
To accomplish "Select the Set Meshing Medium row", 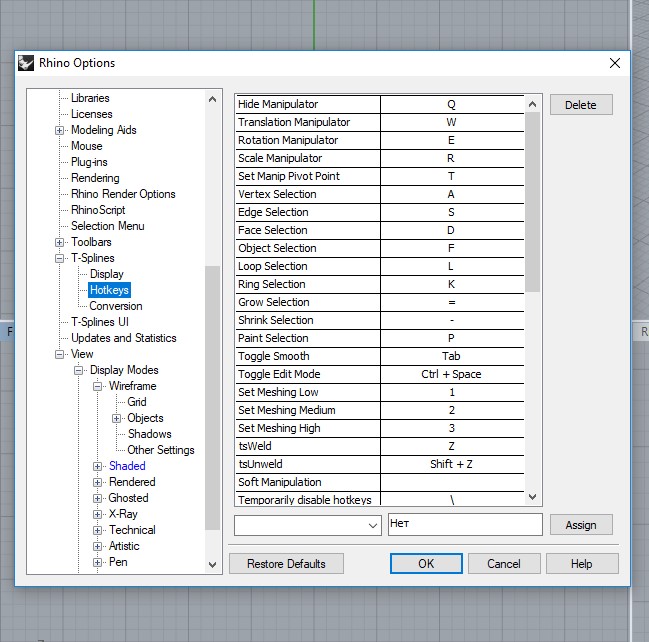I will coord(380,411).
